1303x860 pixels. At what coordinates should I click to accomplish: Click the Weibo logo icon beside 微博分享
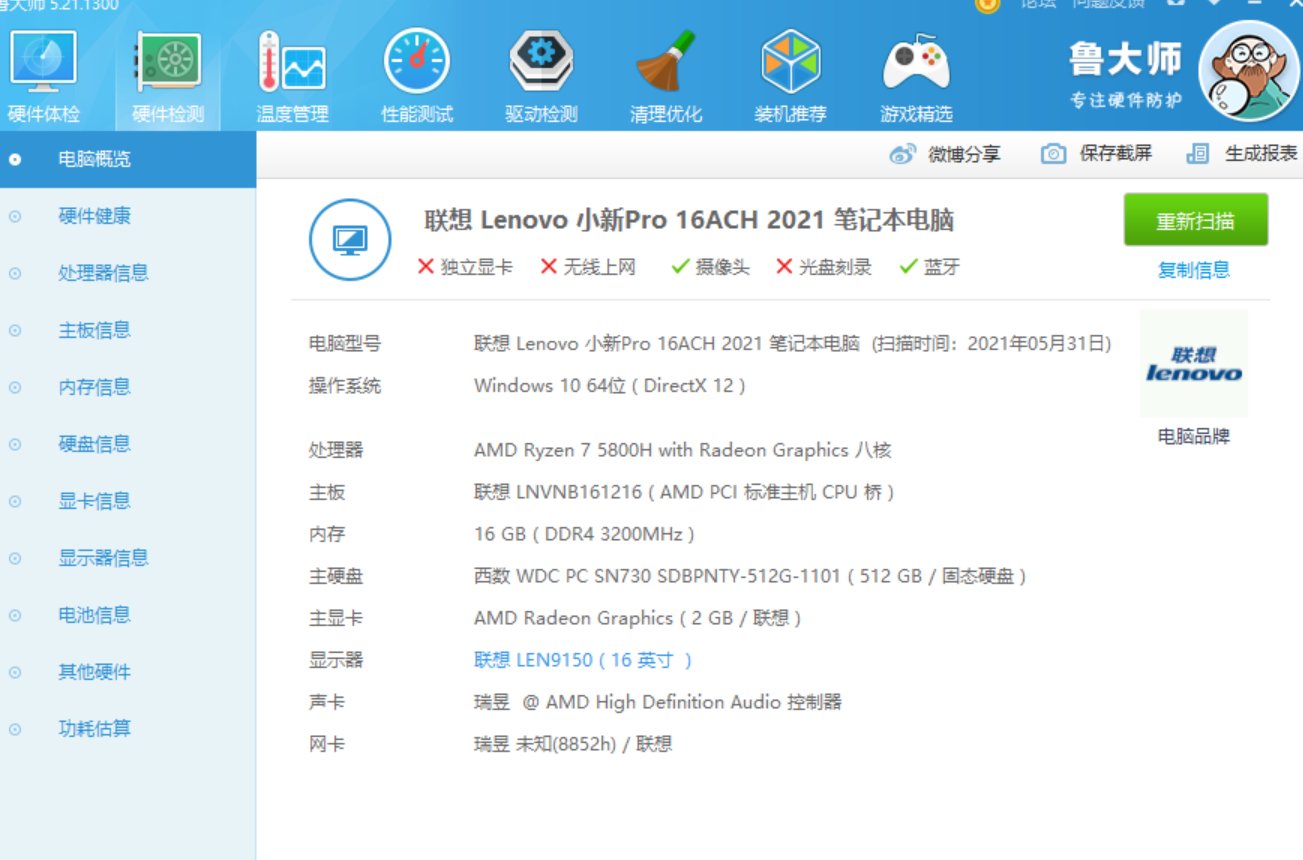903,154
